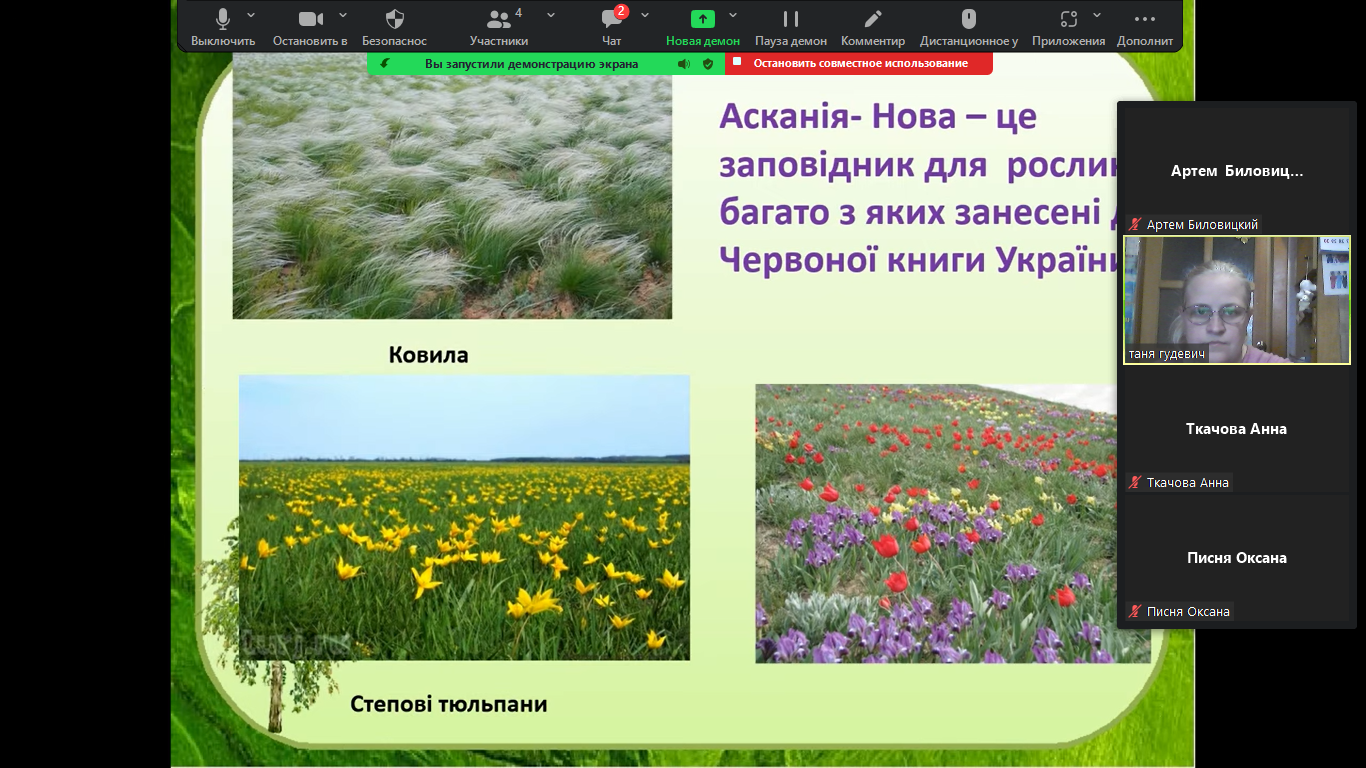Expand the microphone audio options arrow

click(x=251, y=15)
